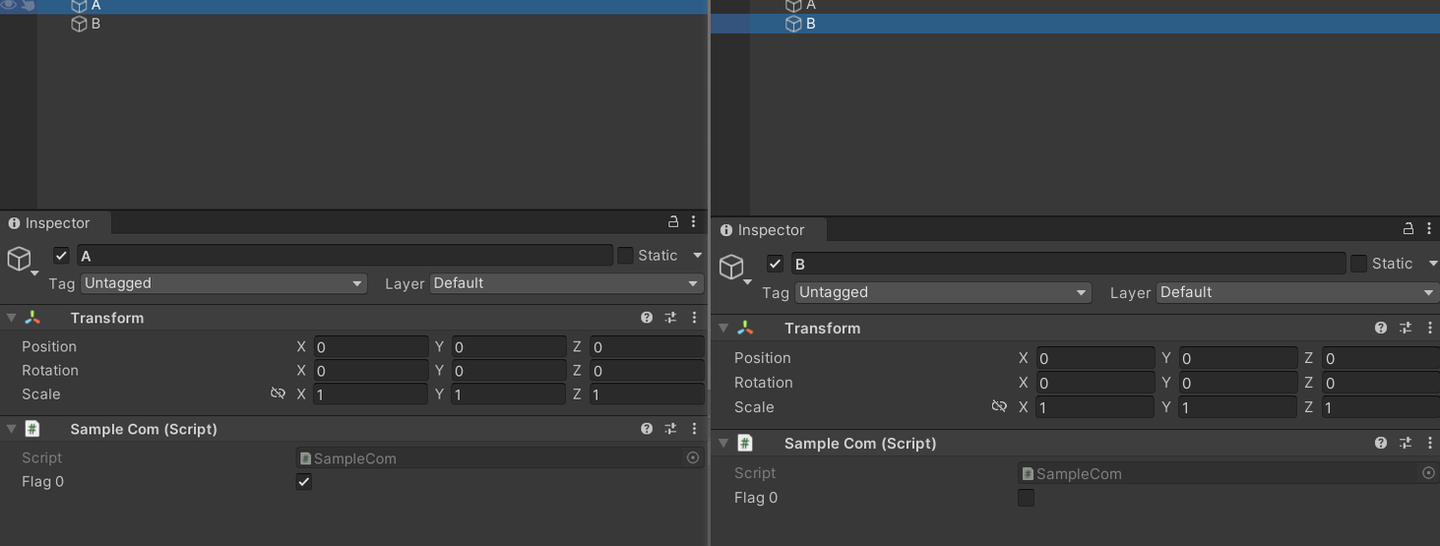Click the lock icon on left Inspector

tap(674, 222)
